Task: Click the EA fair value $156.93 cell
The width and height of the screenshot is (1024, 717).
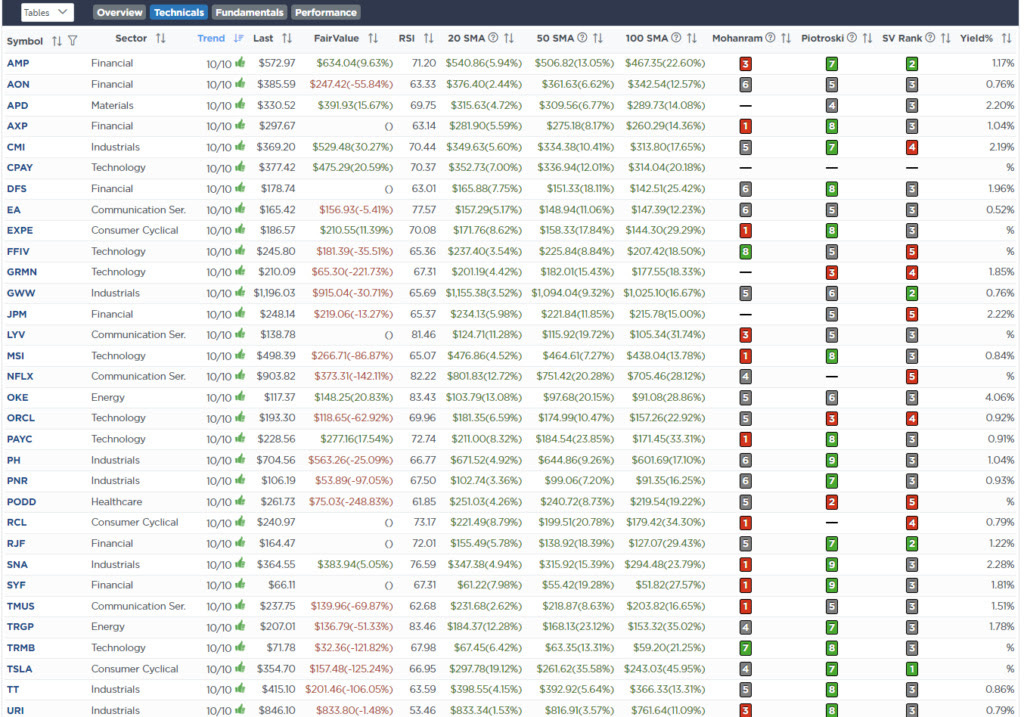Action: tap(356, 210)
